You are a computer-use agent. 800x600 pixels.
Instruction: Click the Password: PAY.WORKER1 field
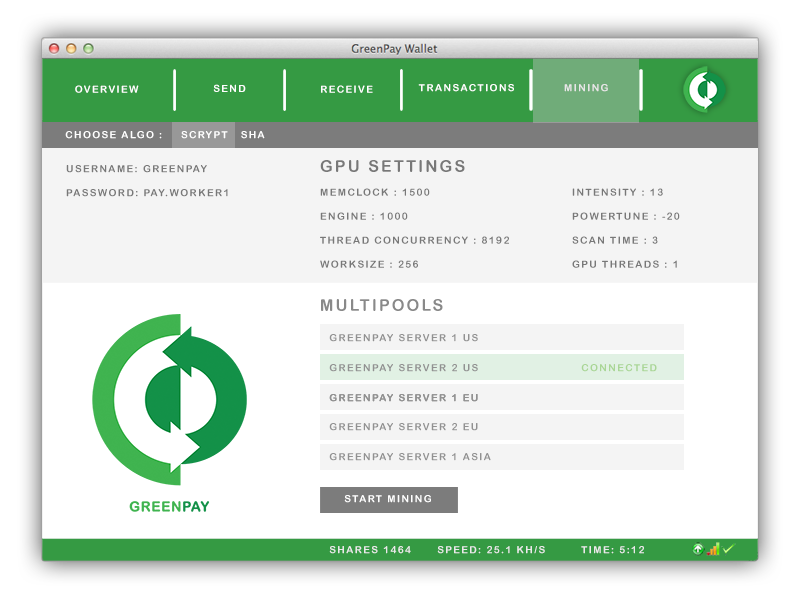(147, 192)
